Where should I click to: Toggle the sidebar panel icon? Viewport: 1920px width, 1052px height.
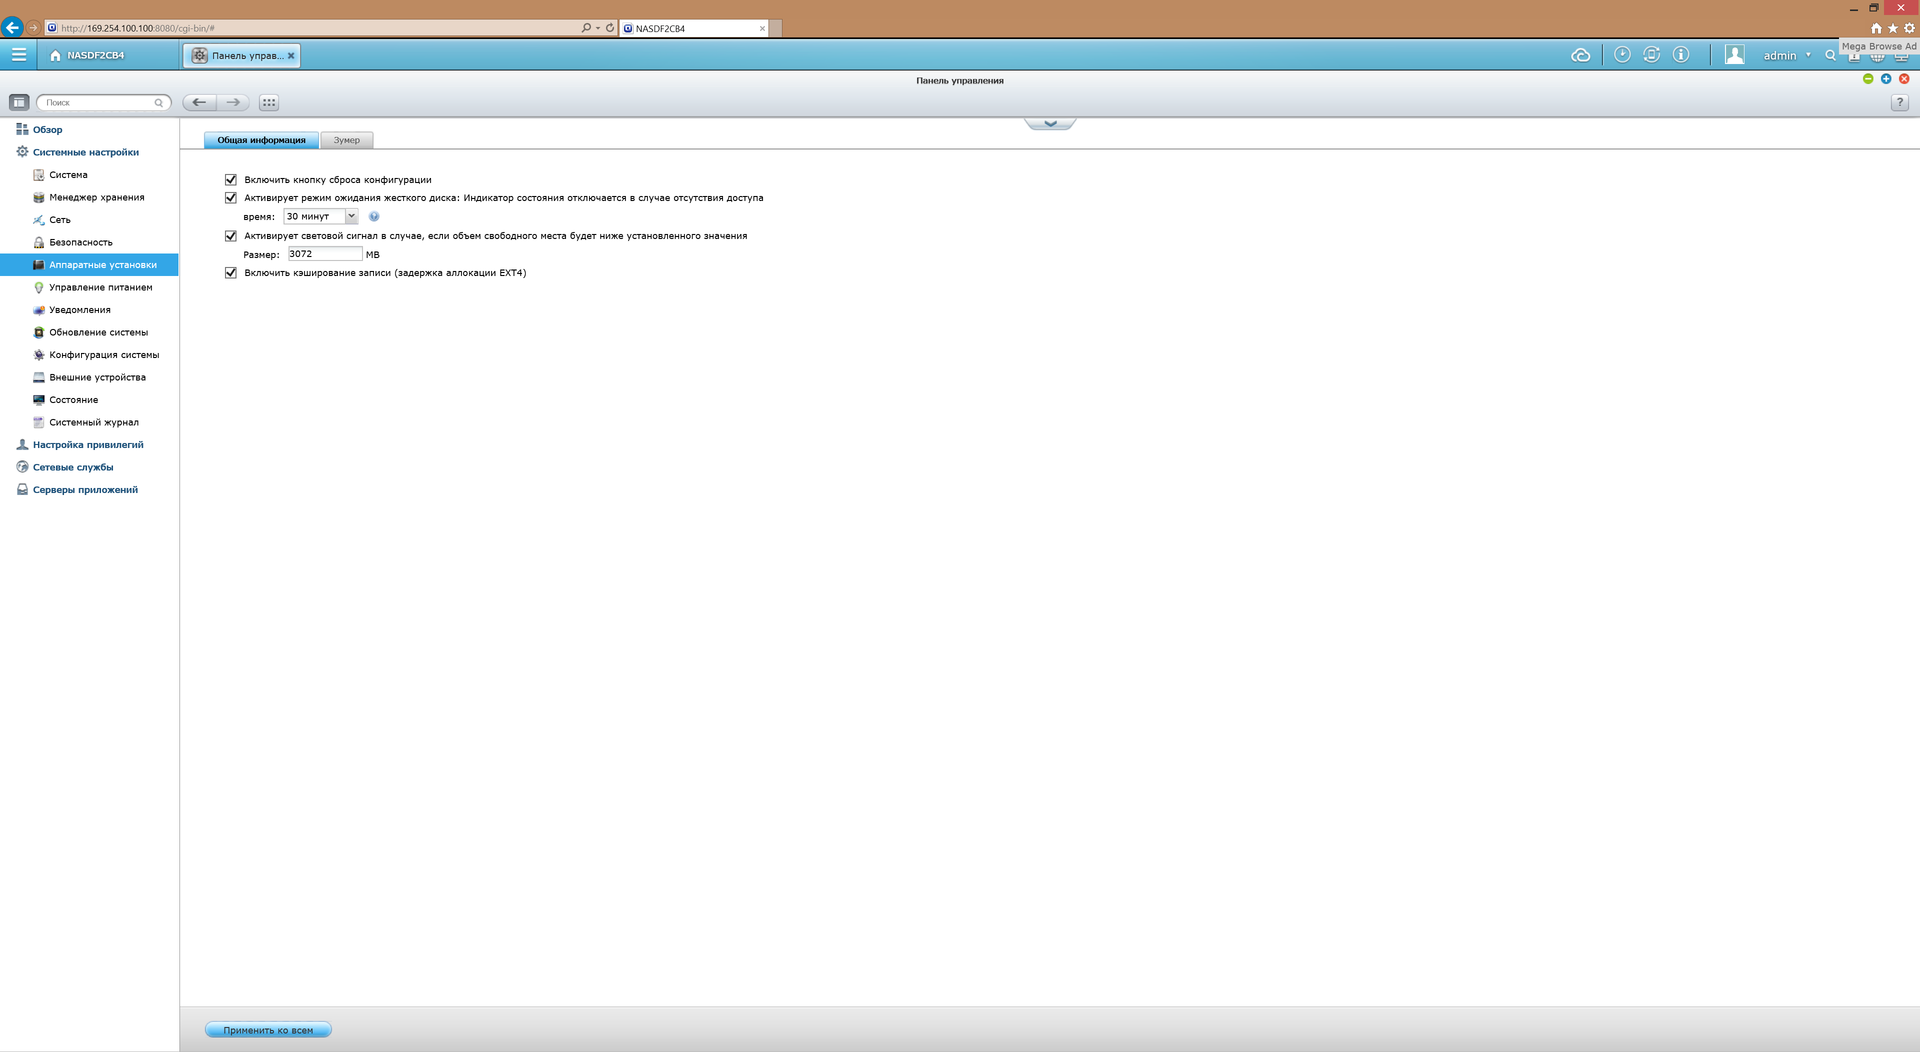(x=19, y=102)
